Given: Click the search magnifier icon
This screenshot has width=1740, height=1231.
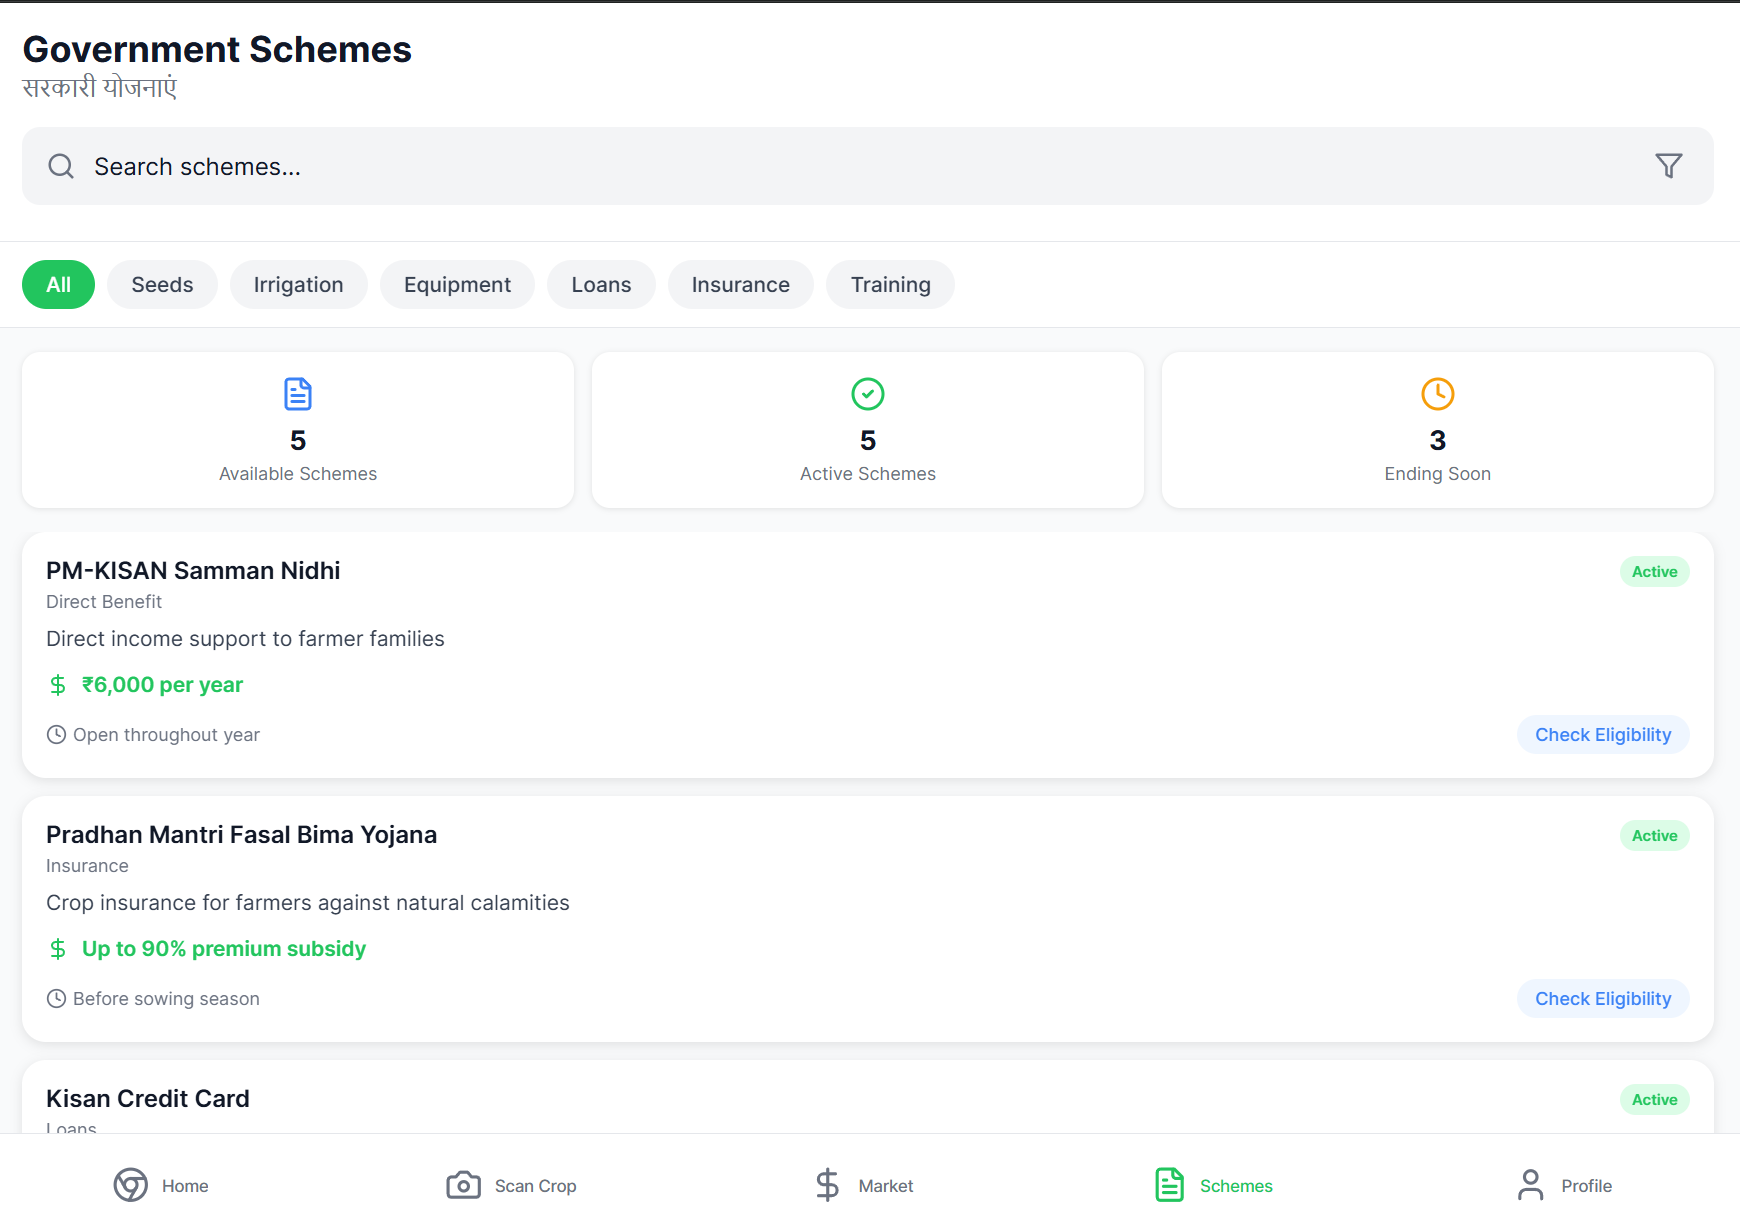Looking at the screenshot, I should pos(61,166).
